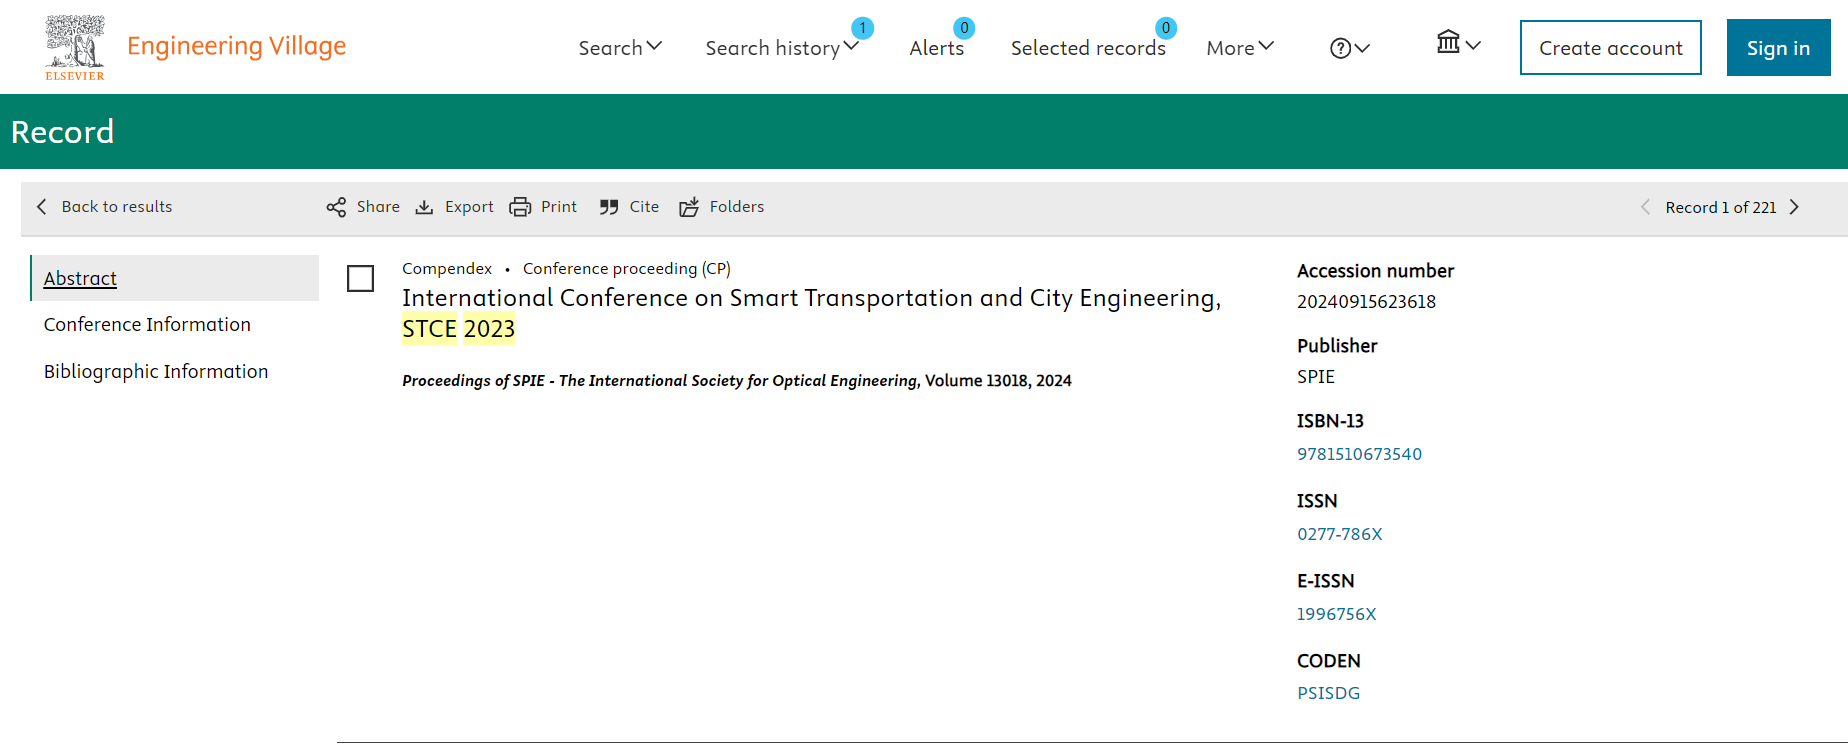View Selected records

(1088, 48)
